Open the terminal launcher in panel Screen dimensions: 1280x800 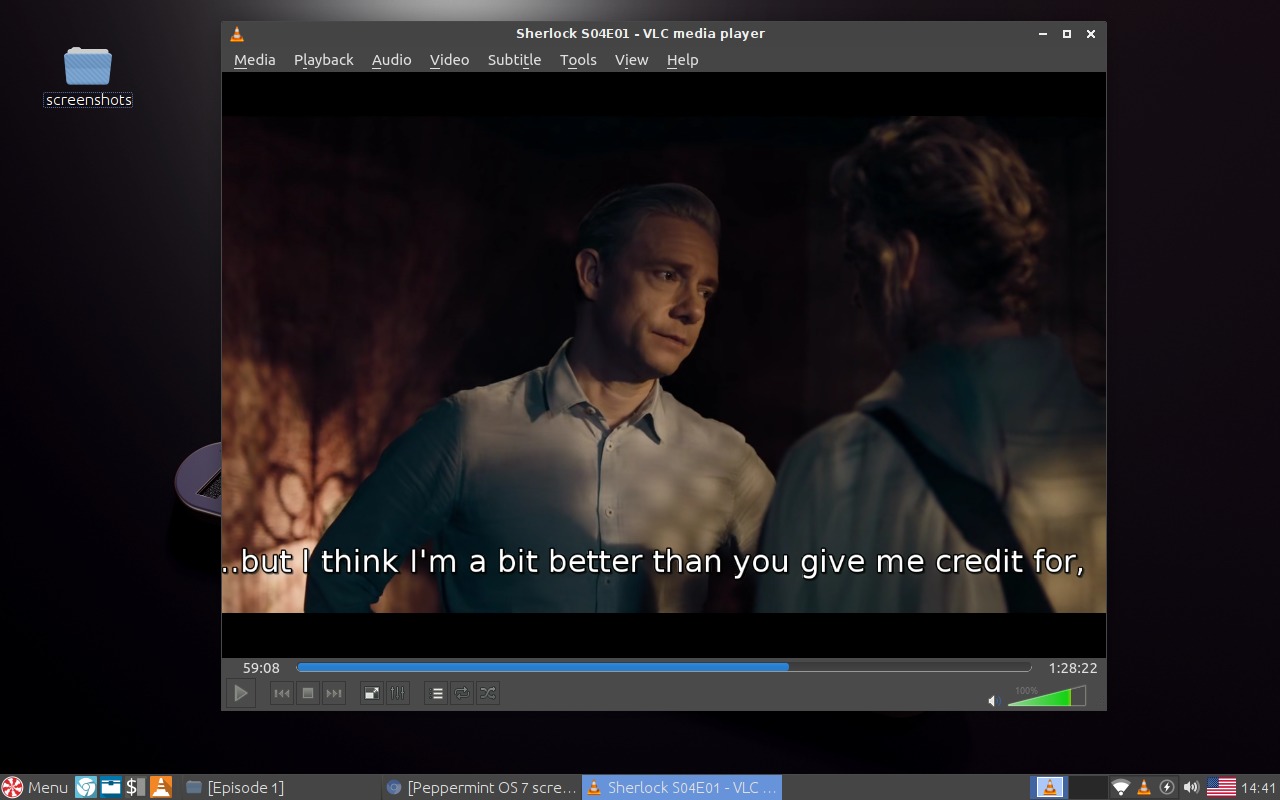point(135,787)
